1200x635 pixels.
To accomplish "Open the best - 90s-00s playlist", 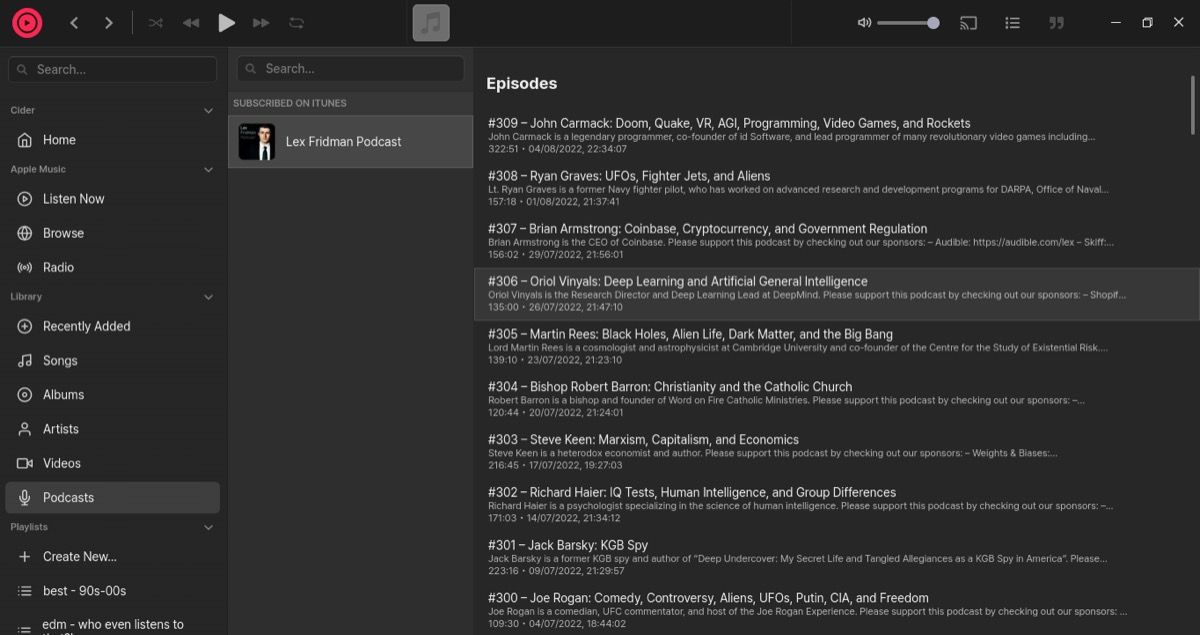I will point(112,590).
